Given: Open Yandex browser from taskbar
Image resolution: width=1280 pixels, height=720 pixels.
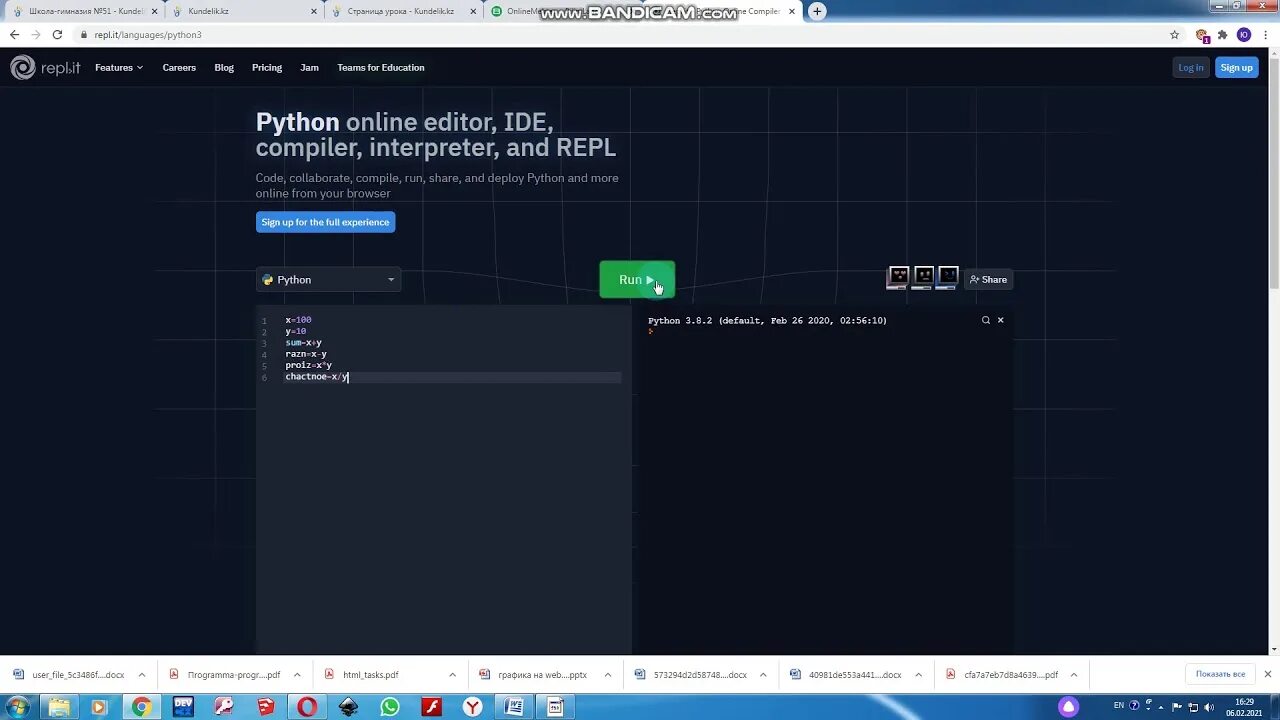Looking at the screenshot, I should click(473, 707).
